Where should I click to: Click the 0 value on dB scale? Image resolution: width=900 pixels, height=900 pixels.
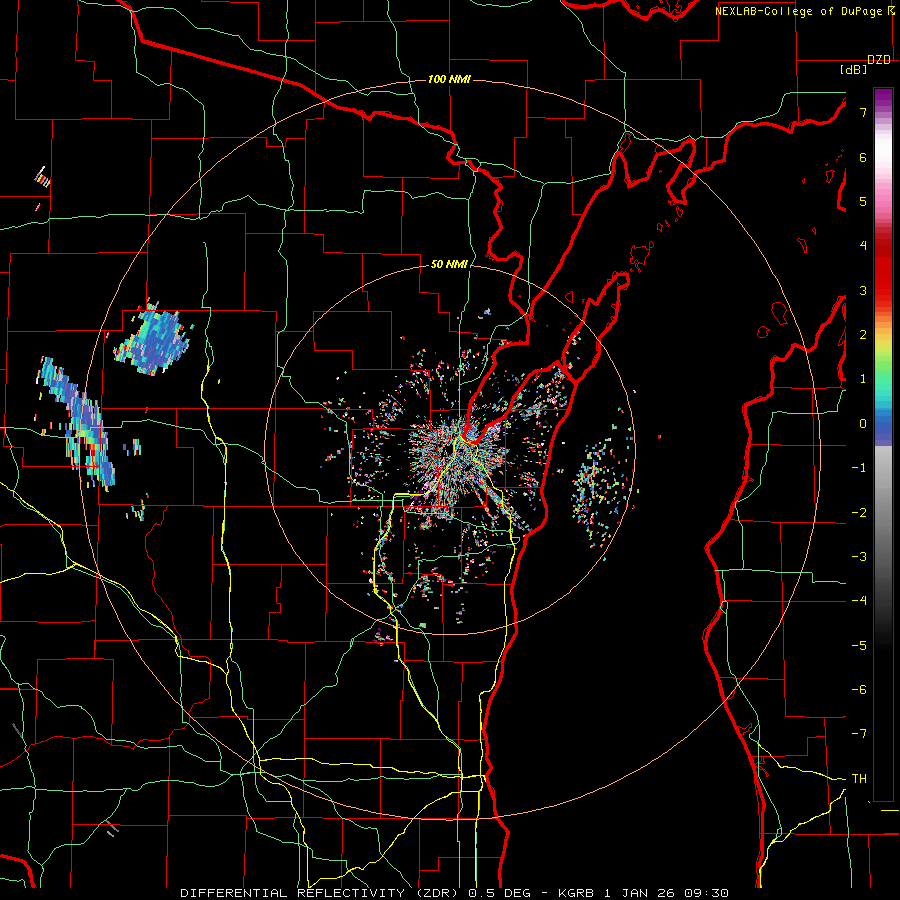coord(863,424)
